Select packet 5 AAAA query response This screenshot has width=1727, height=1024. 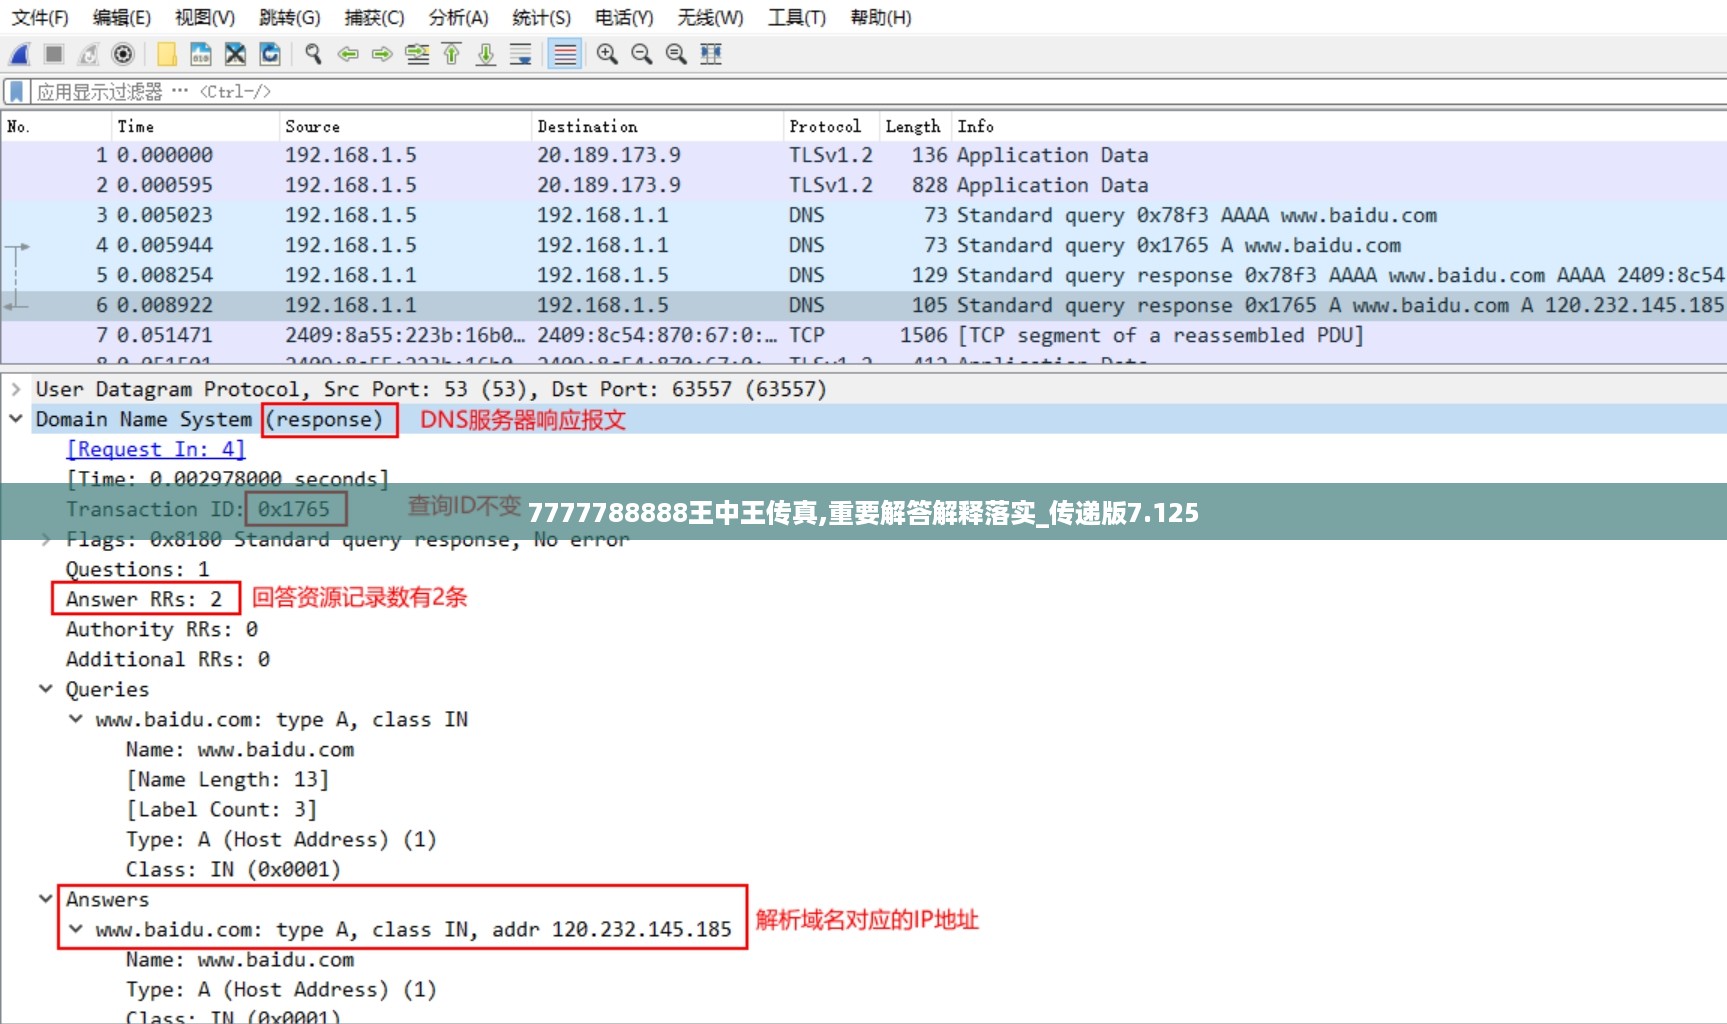[x=864, y=275]
